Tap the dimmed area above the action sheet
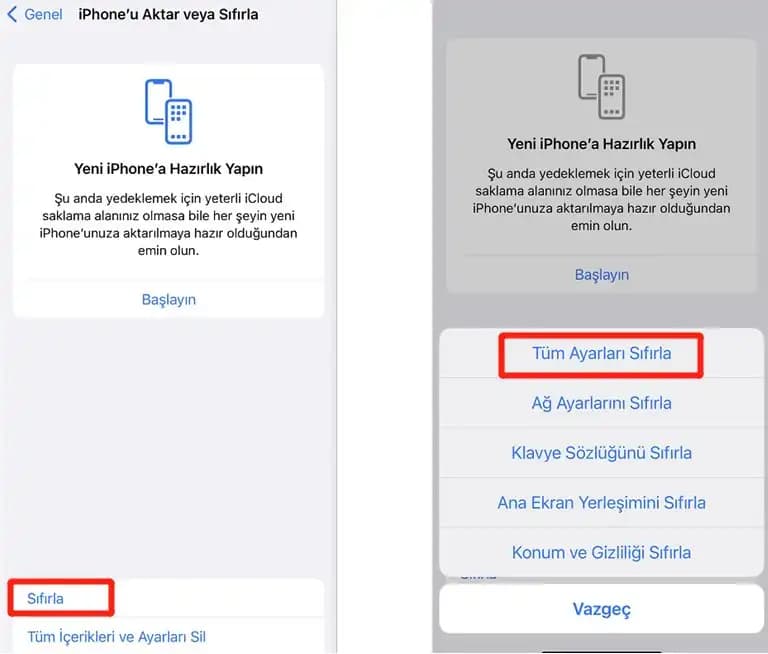The image size is (768, 654). point(601,311)
